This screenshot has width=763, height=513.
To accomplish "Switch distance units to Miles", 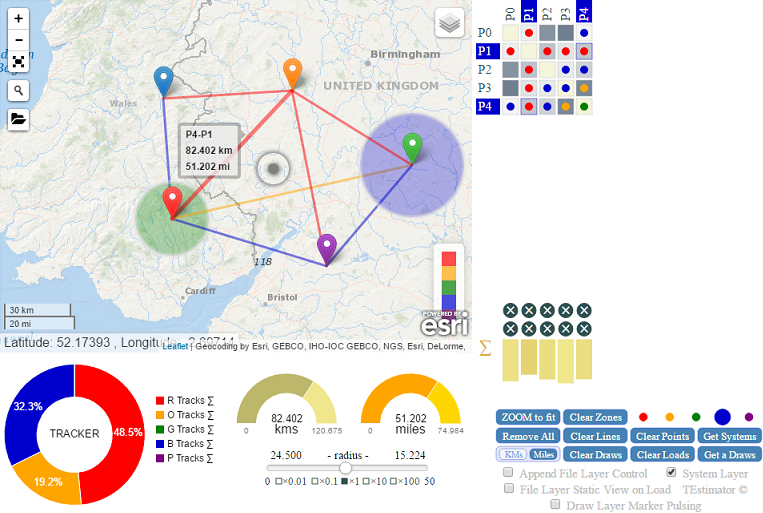I will tap(543, 455).
